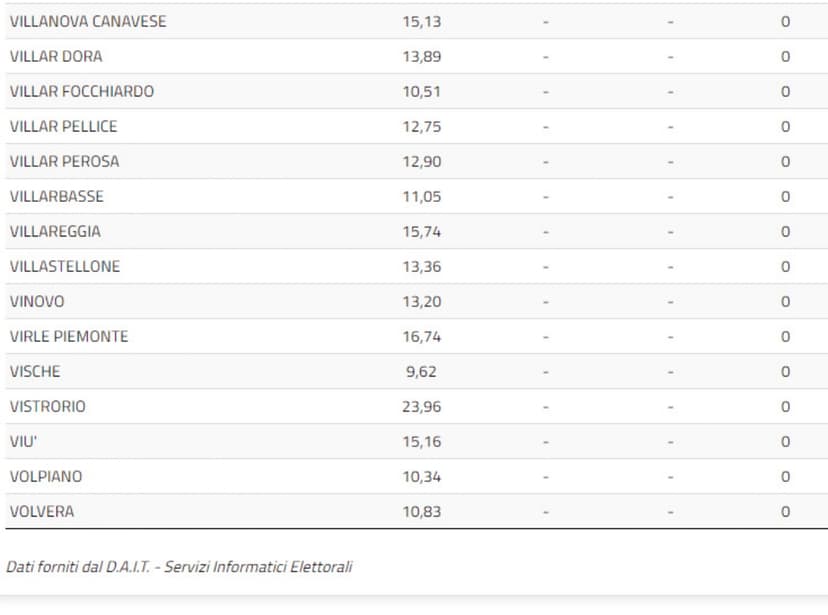This screenshot has width=828, height=615.
Task: Click the VISTRORIO entry
Action: point(48,406)
